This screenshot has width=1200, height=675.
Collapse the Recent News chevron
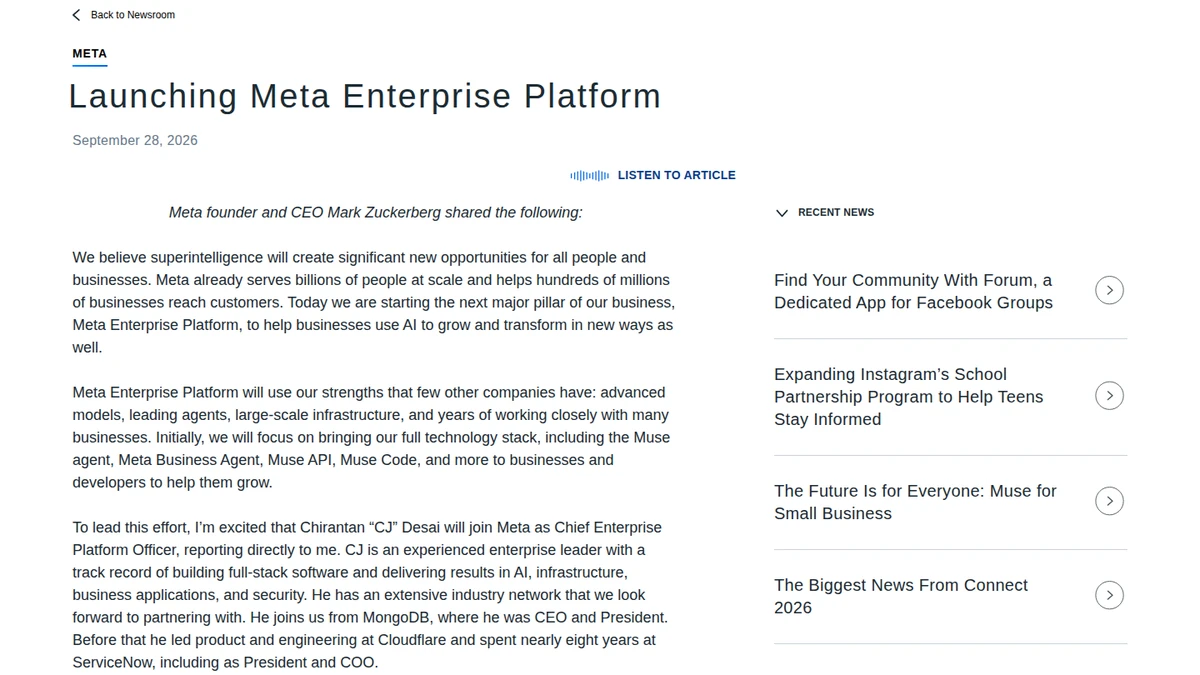coord(782,213)
